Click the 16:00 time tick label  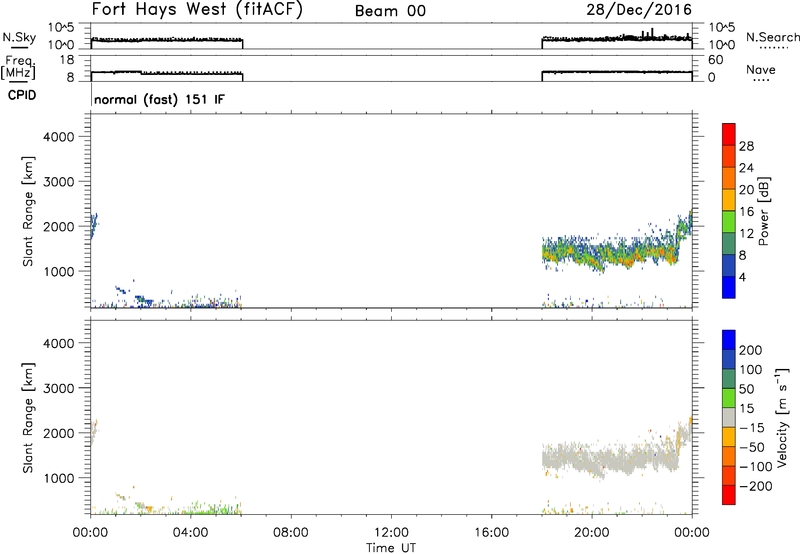(x=491, y=533)
